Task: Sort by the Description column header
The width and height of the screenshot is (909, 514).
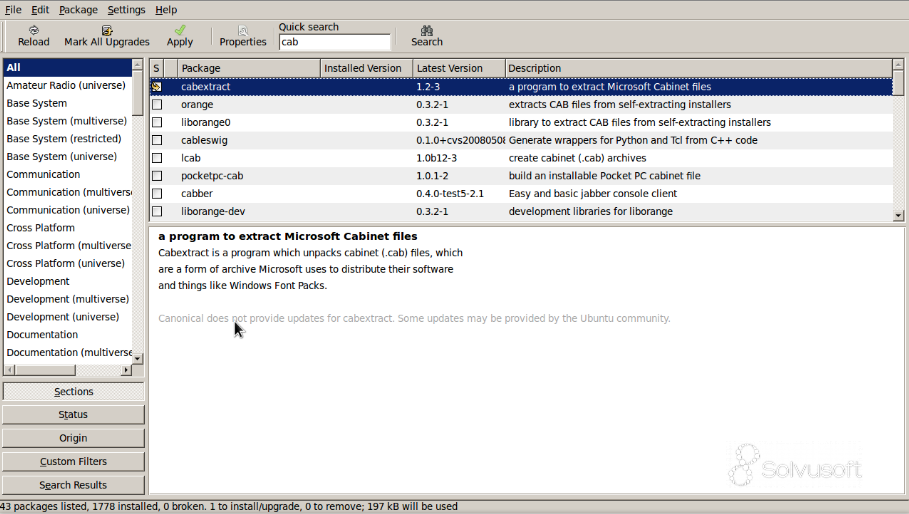Action: [699, 68]
